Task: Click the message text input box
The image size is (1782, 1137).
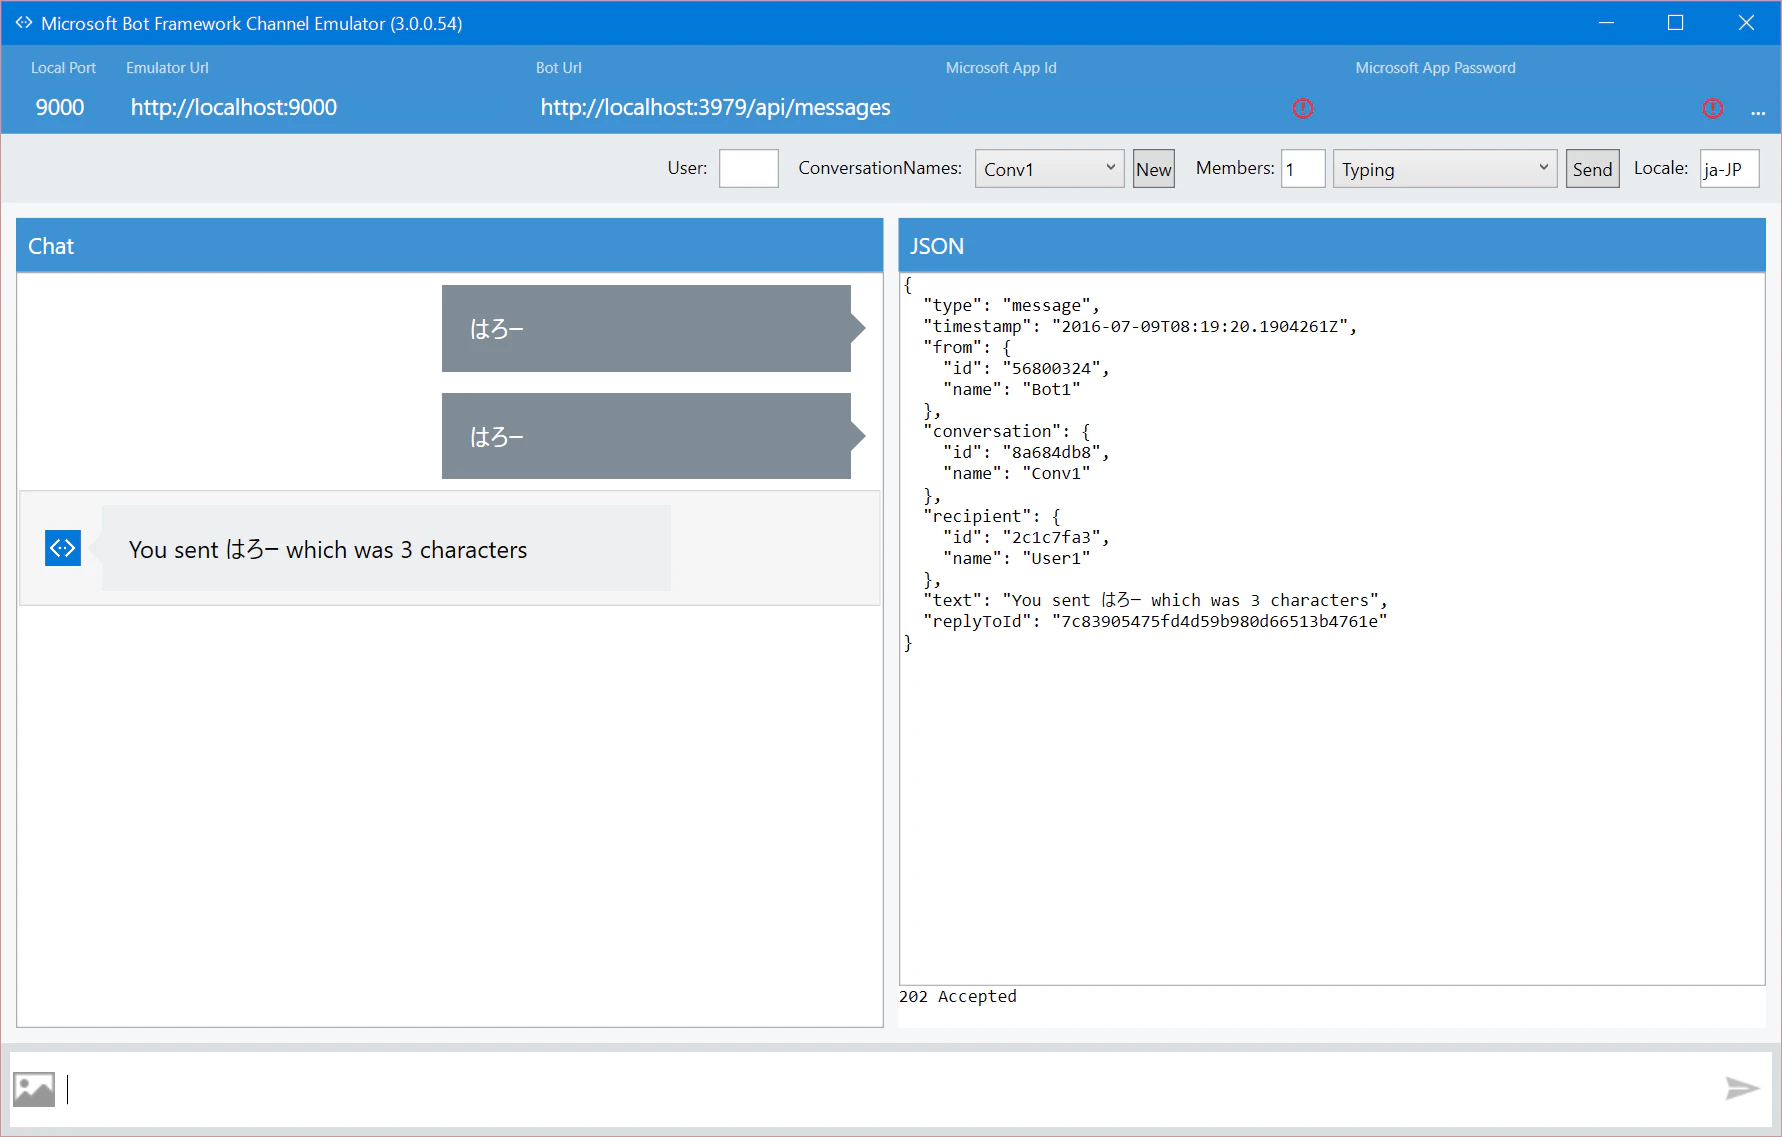Action: [890, 1089]
